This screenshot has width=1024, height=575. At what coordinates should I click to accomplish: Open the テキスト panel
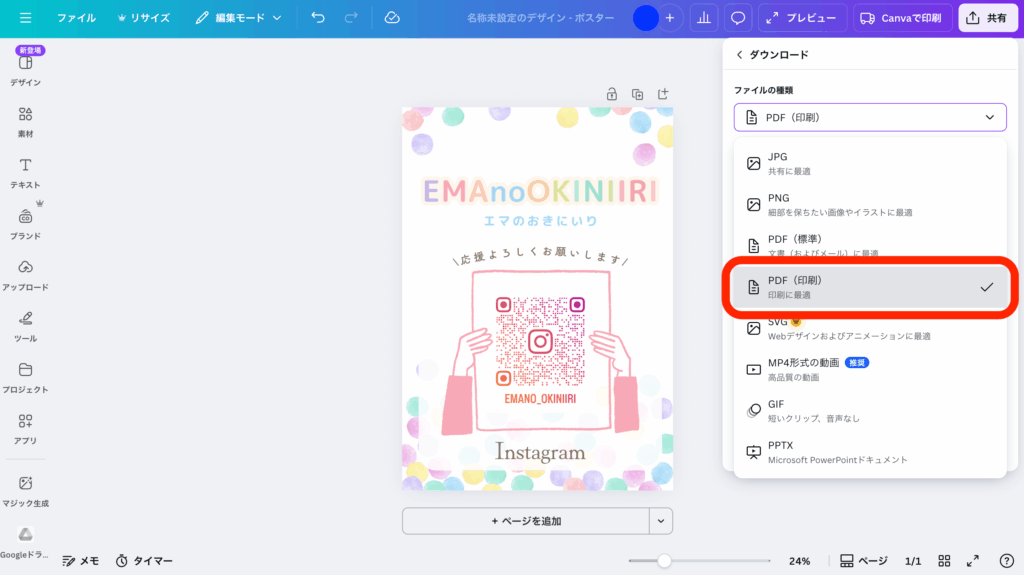(25, 173)
